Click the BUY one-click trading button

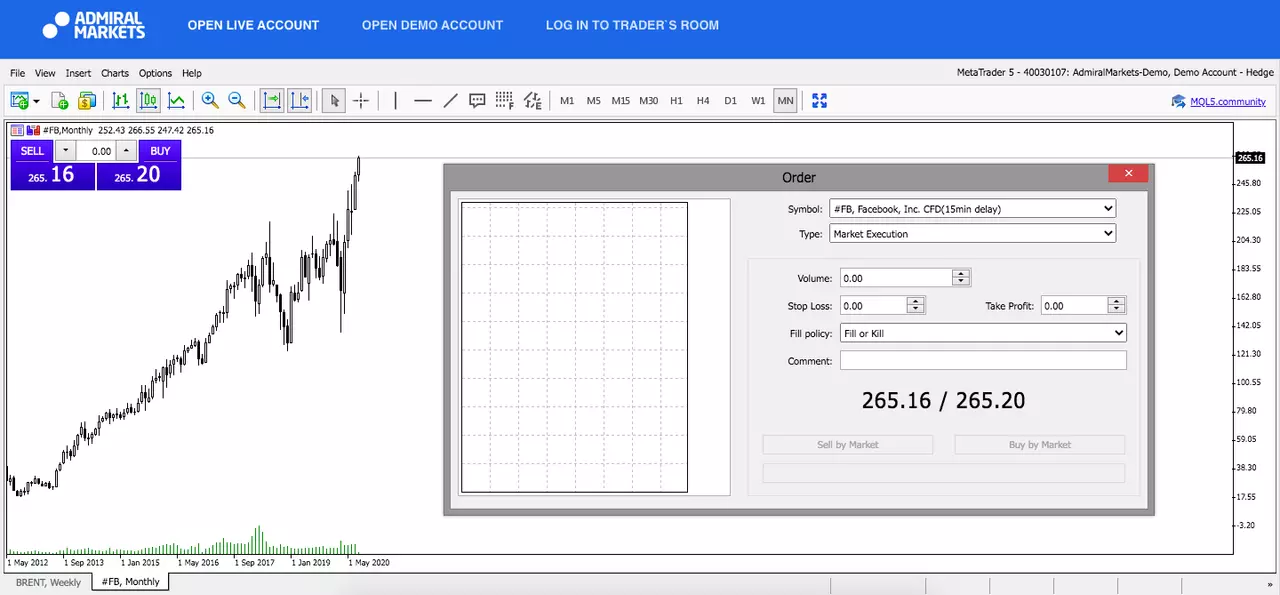160,151
